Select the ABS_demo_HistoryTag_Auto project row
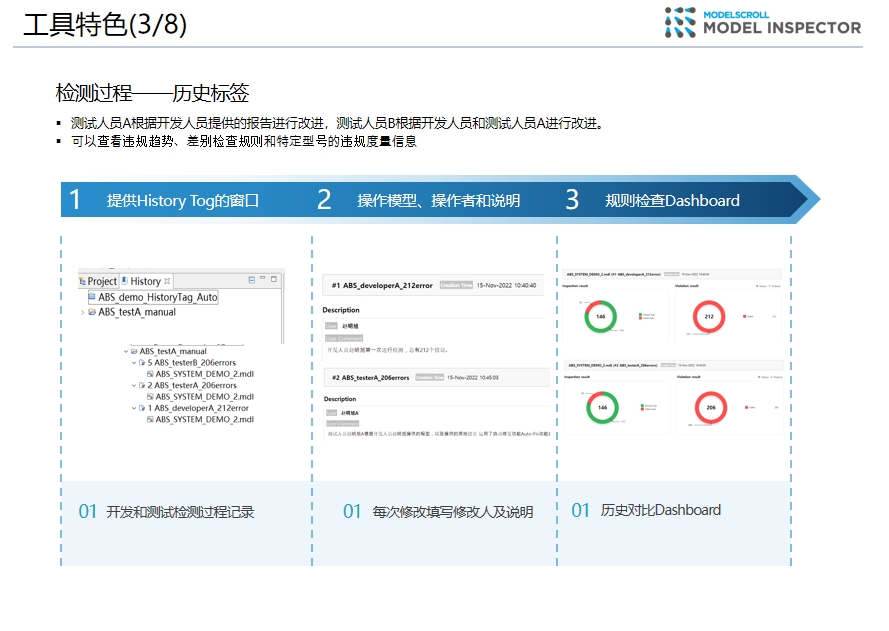Viewport: 889px width, 631px height. [x=153, y=297]
